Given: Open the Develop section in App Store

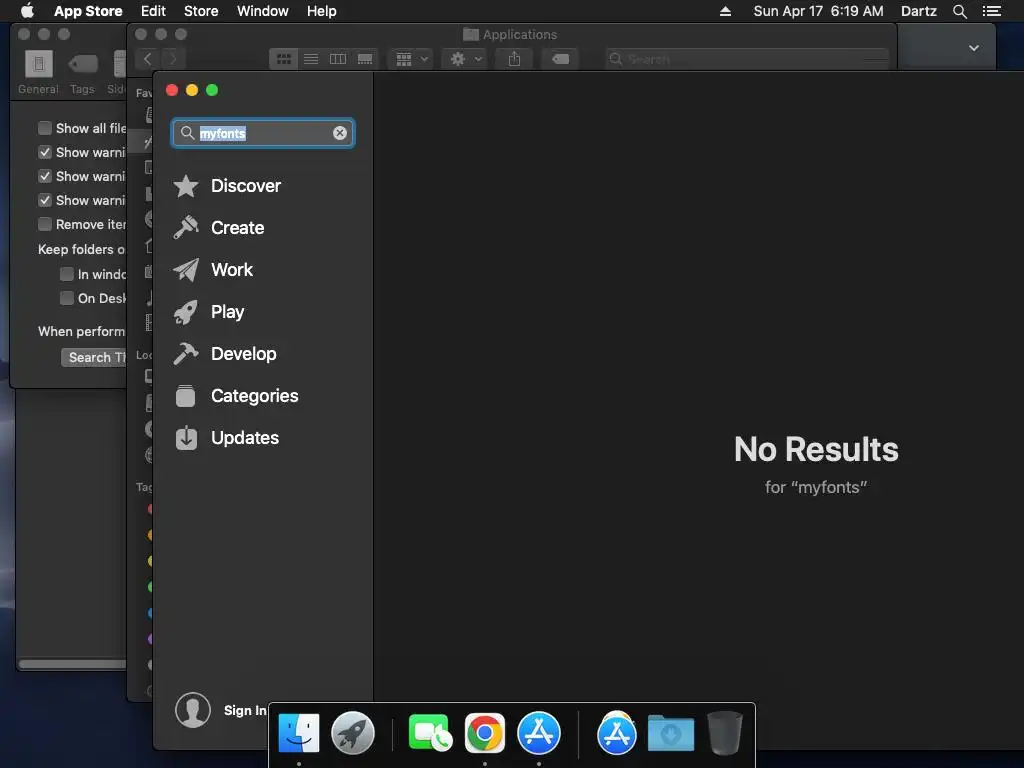Looking at the screenshot, I should pyautogui.click(x=225, y=354).
